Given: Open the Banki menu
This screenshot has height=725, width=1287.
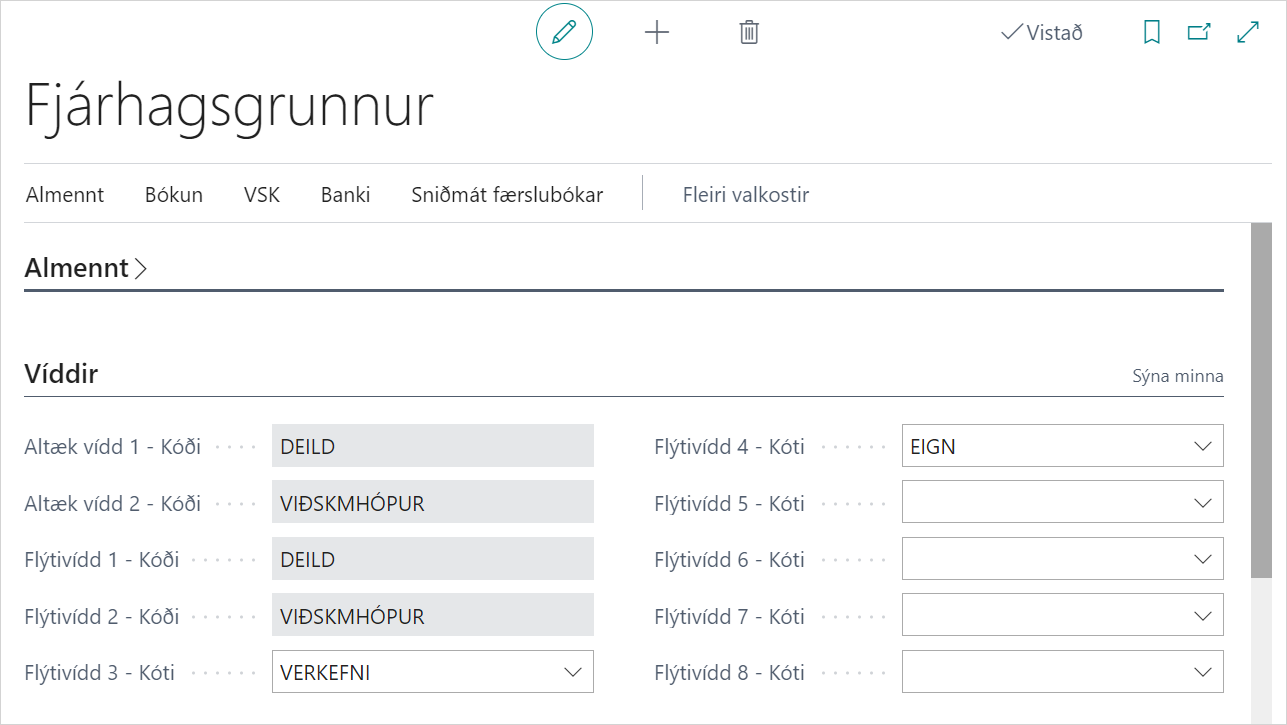Looking at the screenshot, I should pos(345,195).
